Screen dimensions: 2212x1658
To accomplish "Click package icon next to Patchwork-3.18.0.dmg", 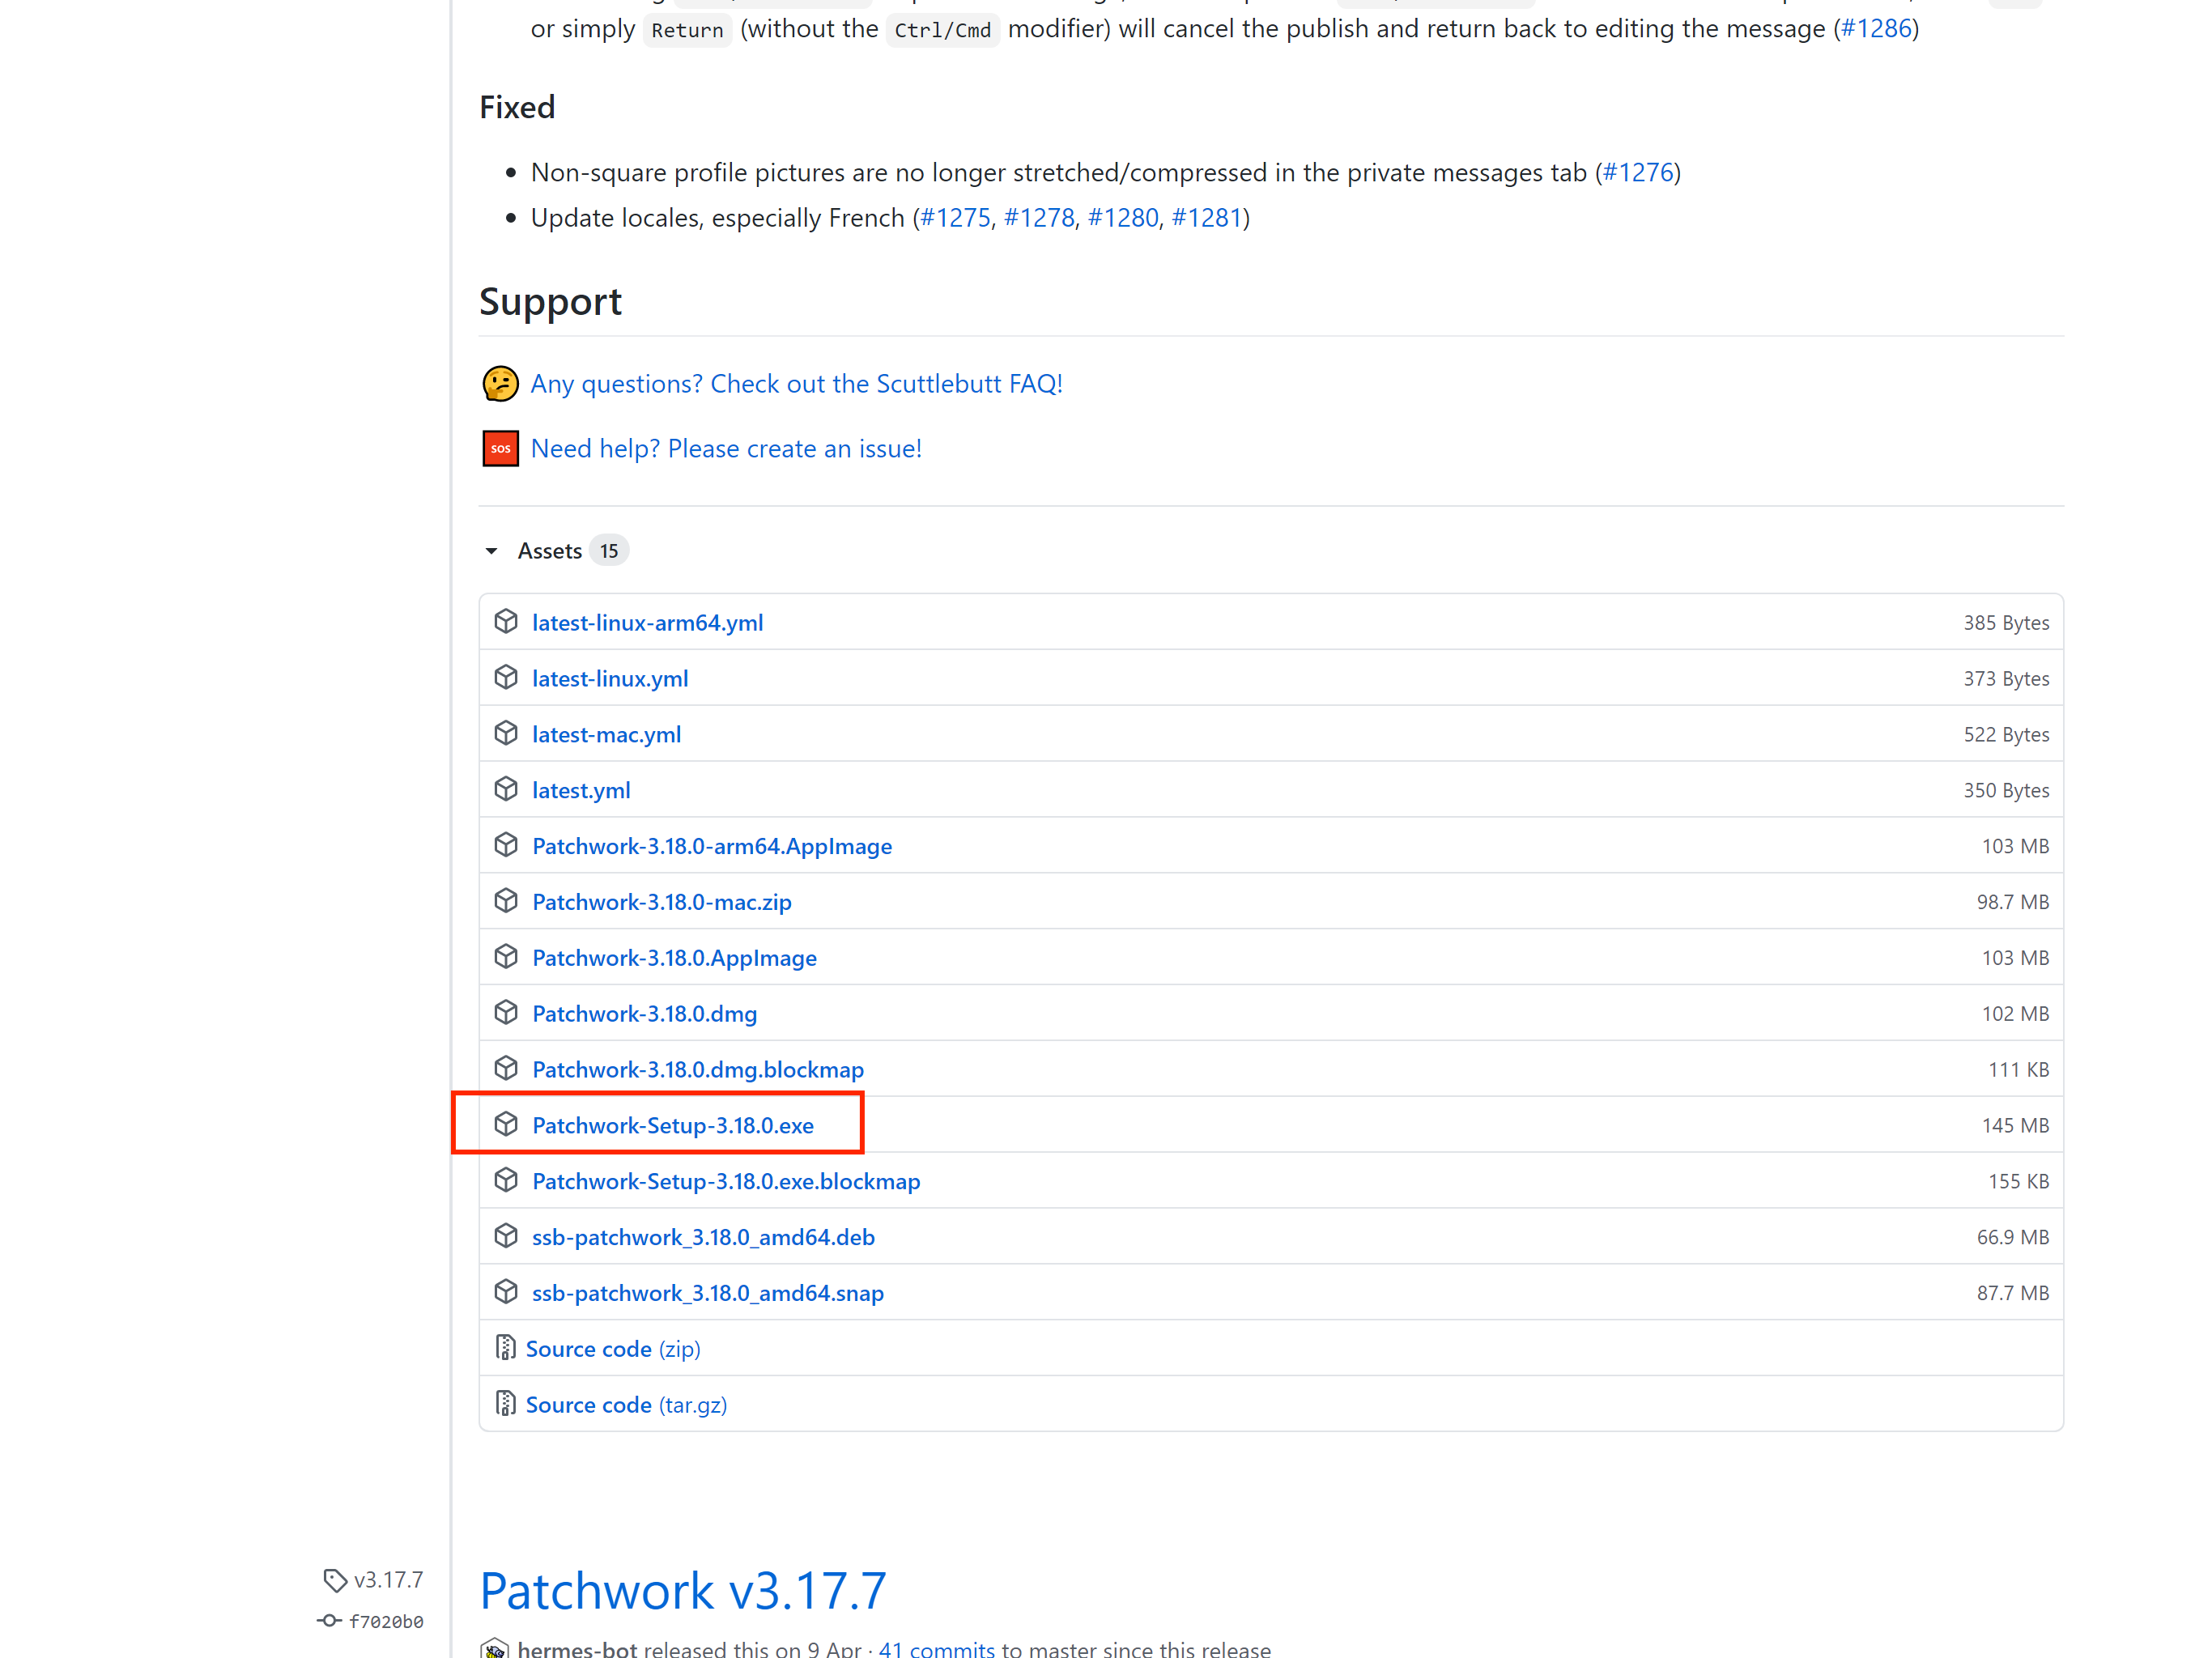I will (x=506, y=1013).
